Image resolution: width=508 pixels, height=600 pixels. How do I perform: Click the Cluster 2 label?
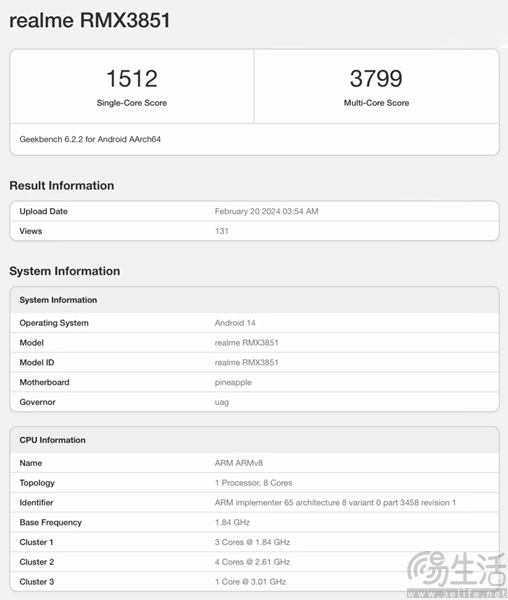click(x=37, y=562)
